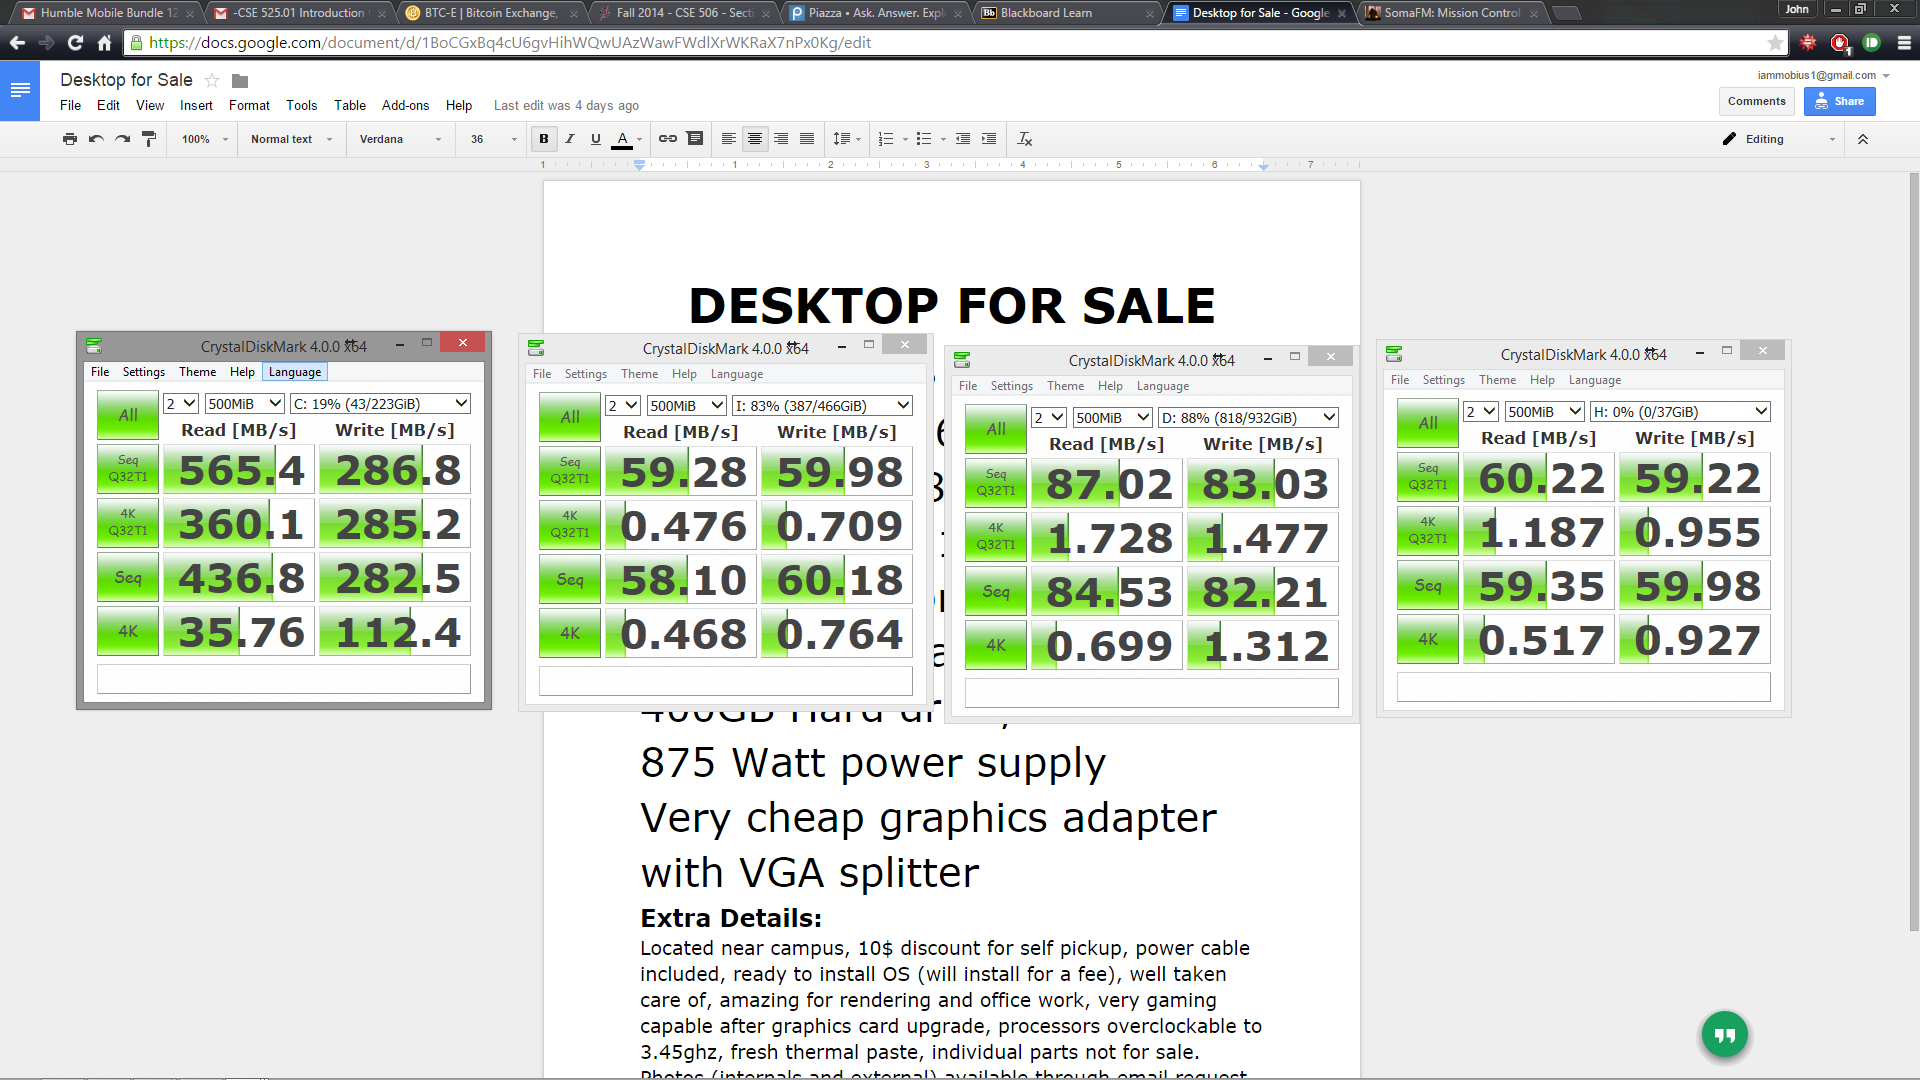Open the text color picker
This screenshot has height=1080, width=1920.
click(623, 139)
